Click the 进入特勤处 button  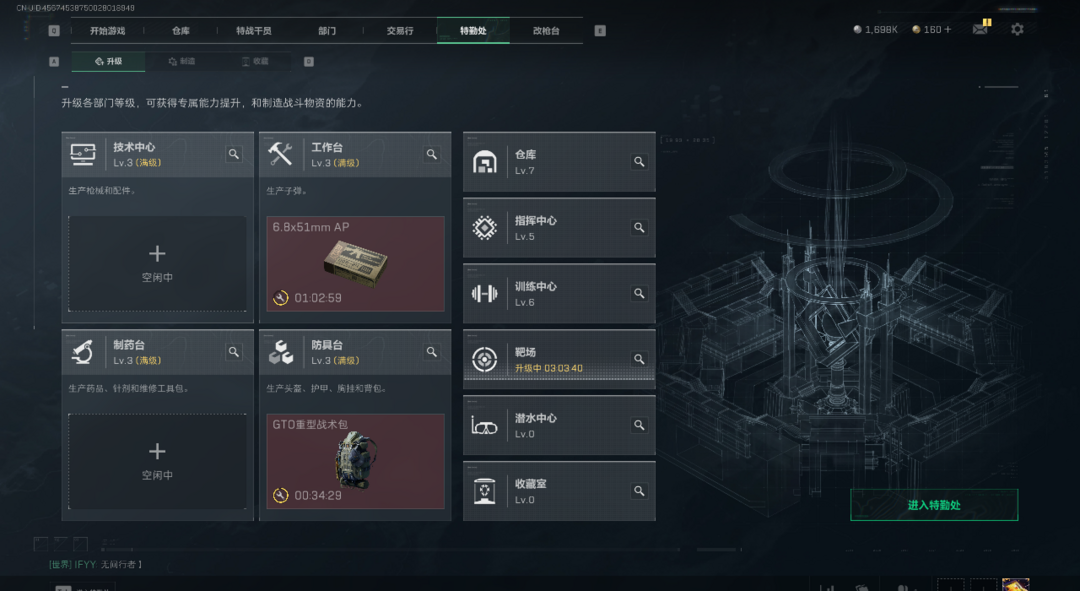tap(934, 505)
